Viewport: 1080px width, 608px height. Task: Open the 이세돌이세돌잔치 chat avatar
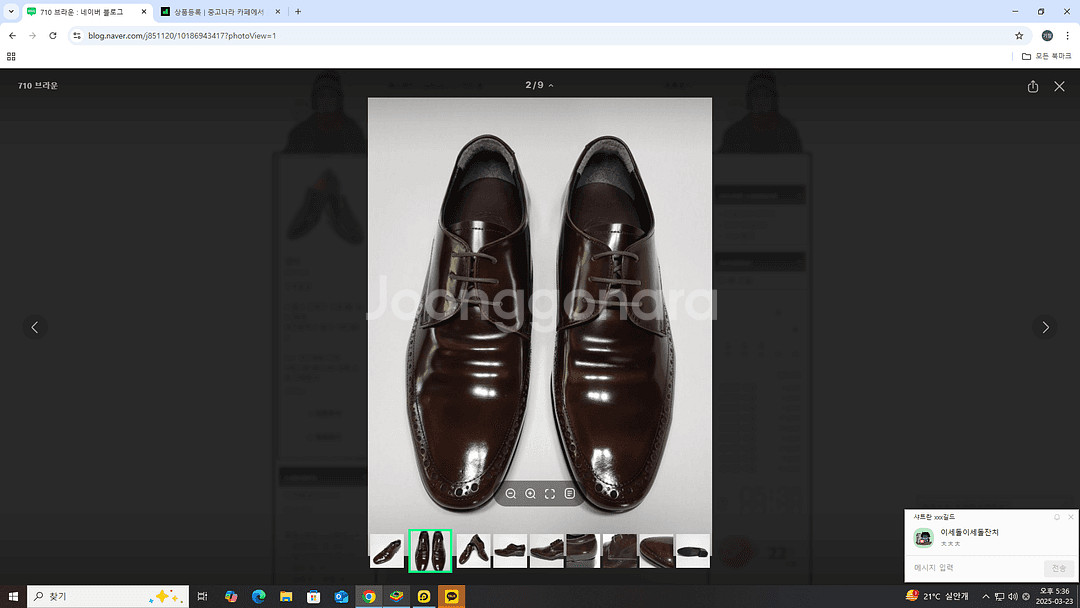click(x=923, y=537)
